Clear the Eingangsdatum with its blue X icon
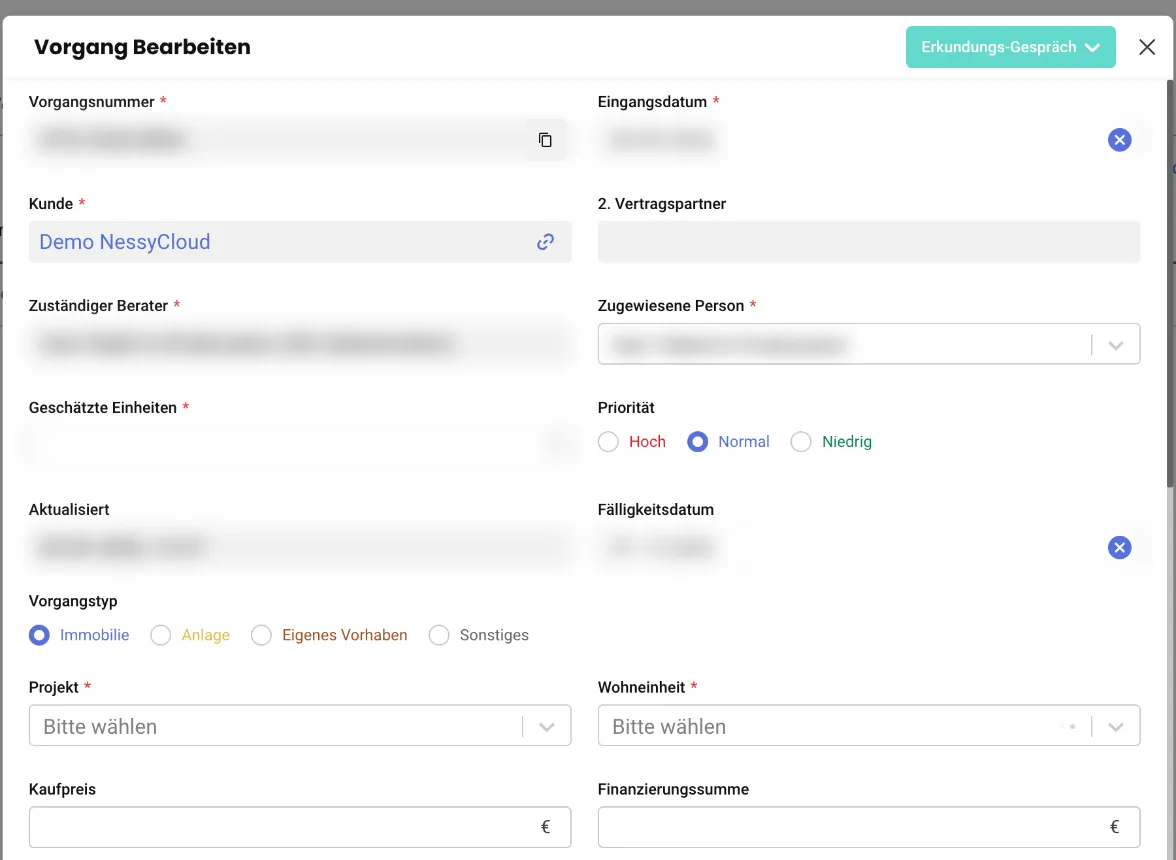The width and height of the screenshot is (1176, 860). coord(1119,139)
